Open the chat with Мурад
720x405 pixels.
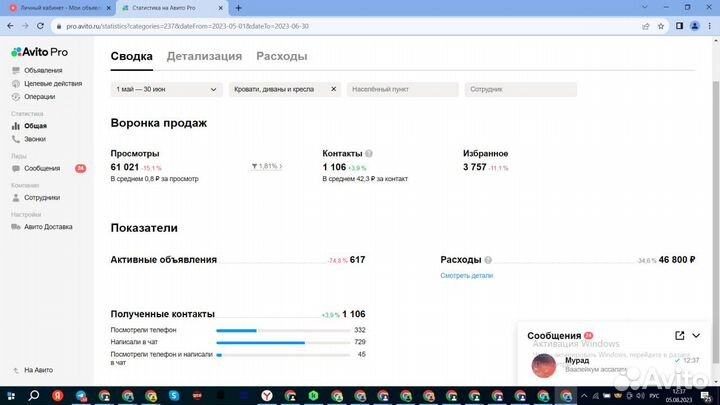614,365
